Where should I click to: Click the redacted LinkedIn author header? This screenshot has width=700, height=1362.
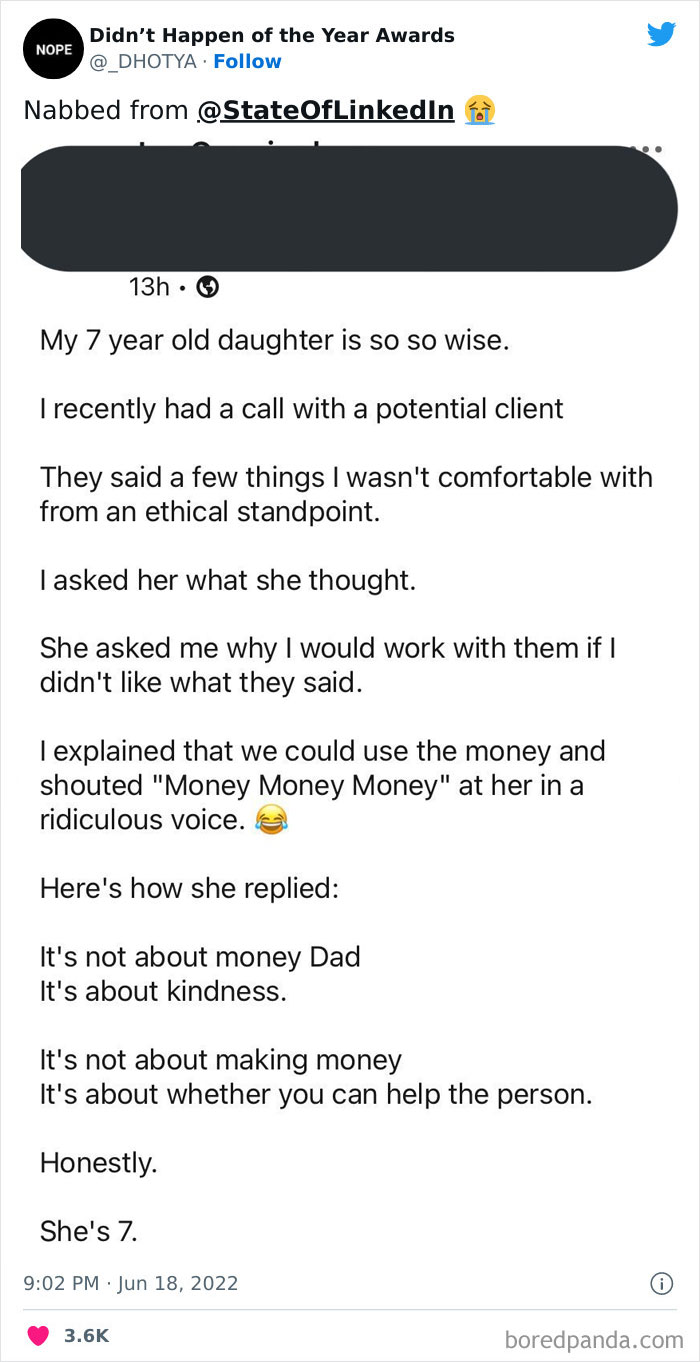[348, 208]
